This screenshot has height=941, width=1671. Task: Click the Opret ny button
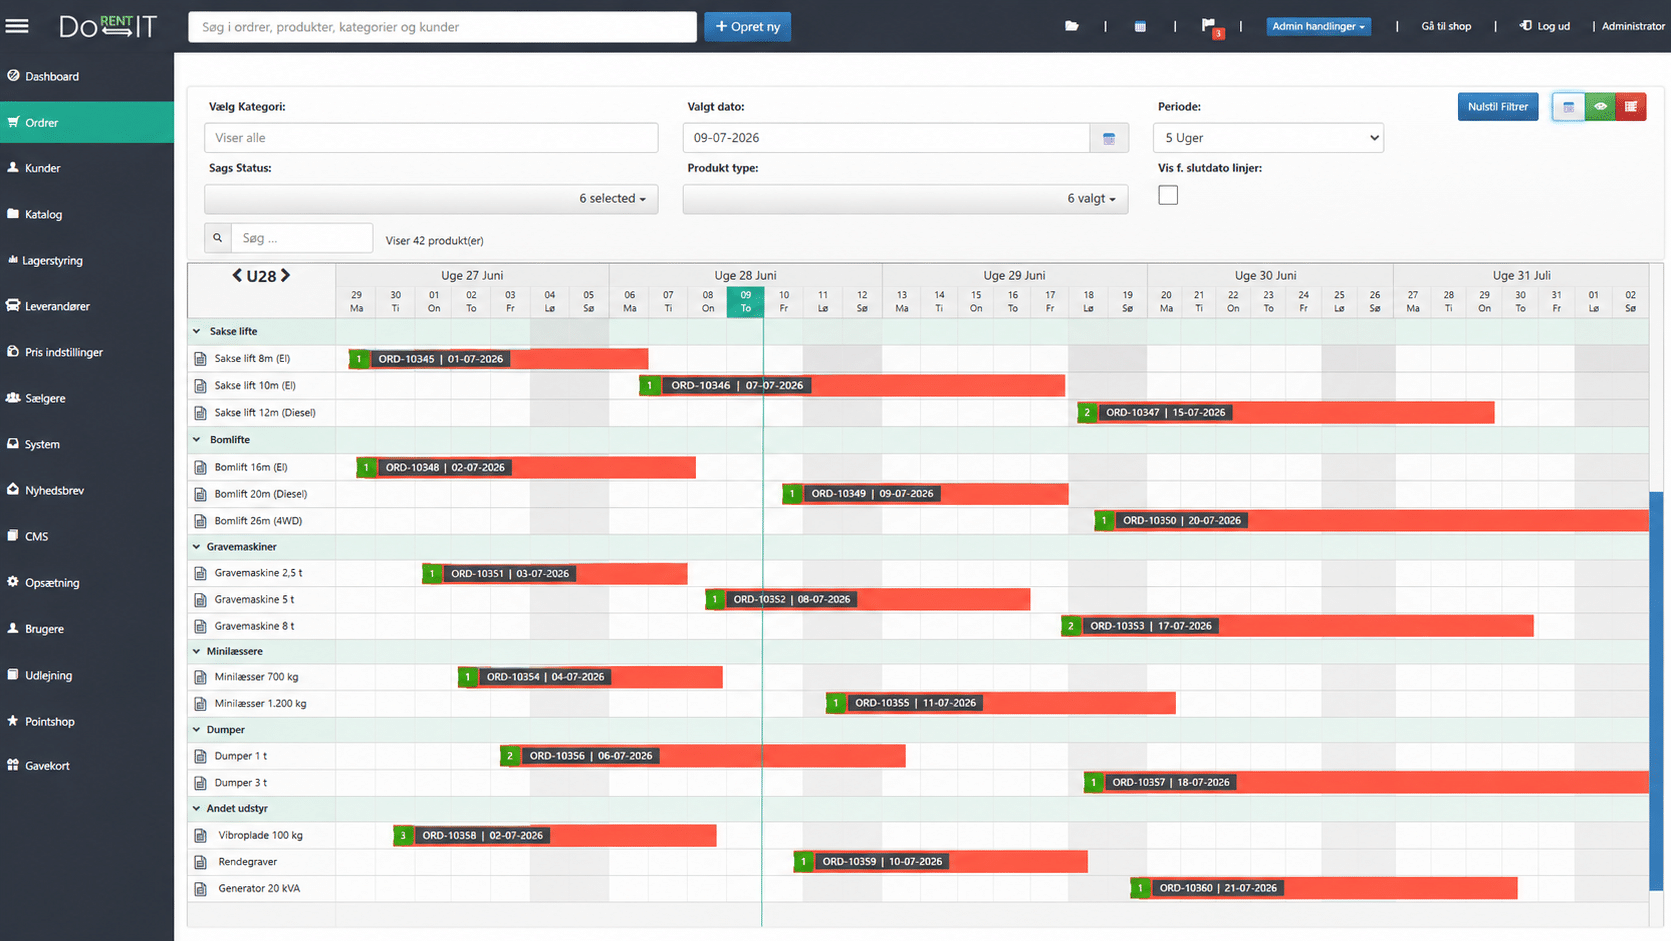747,27
